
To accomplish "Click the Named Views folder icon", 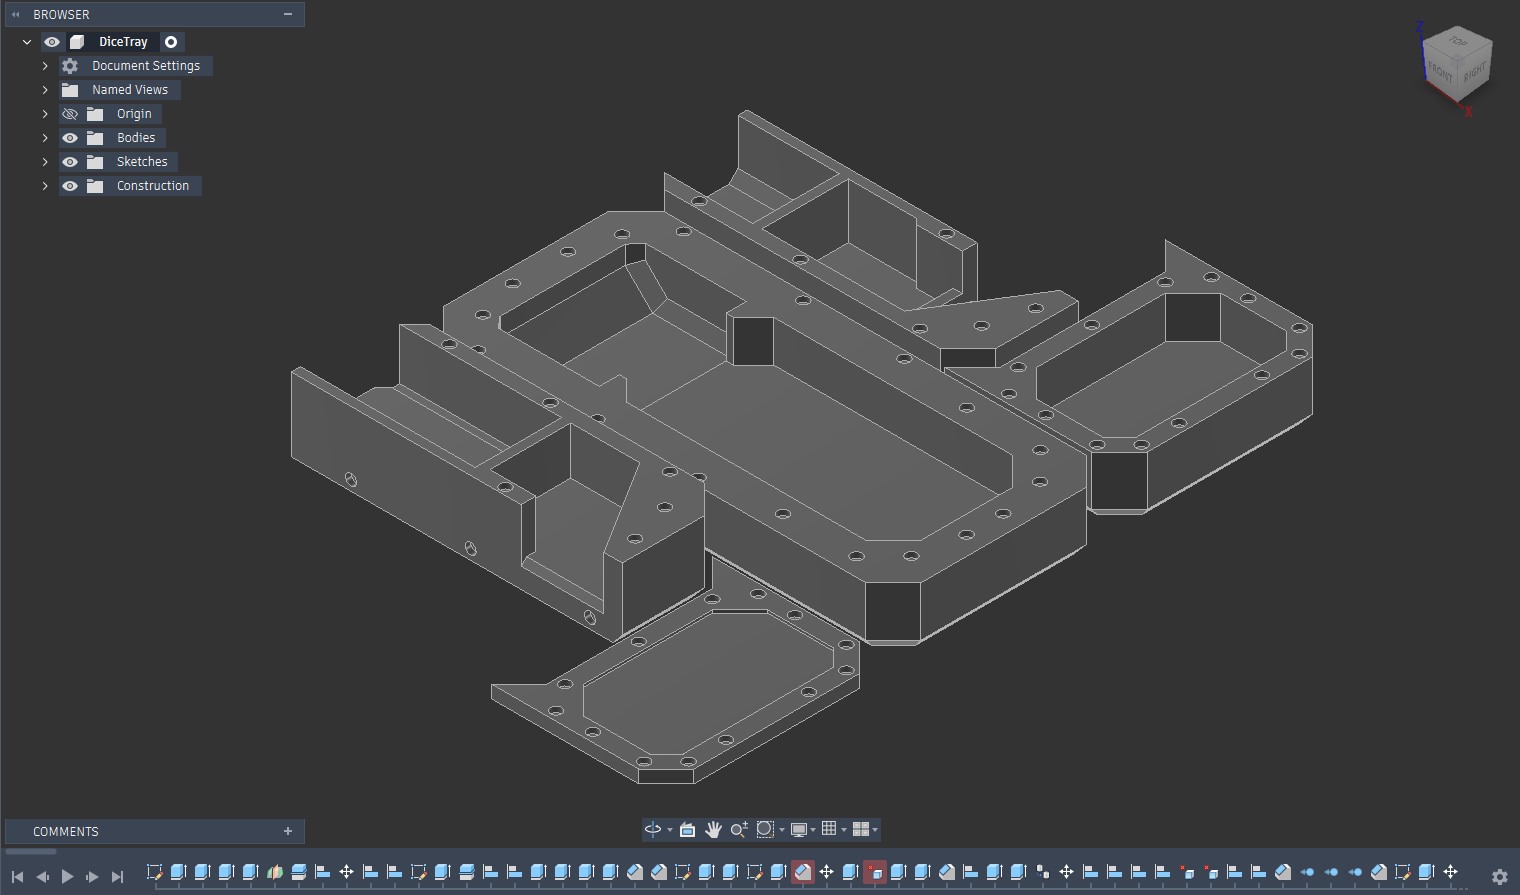I will tap(70, 90).
